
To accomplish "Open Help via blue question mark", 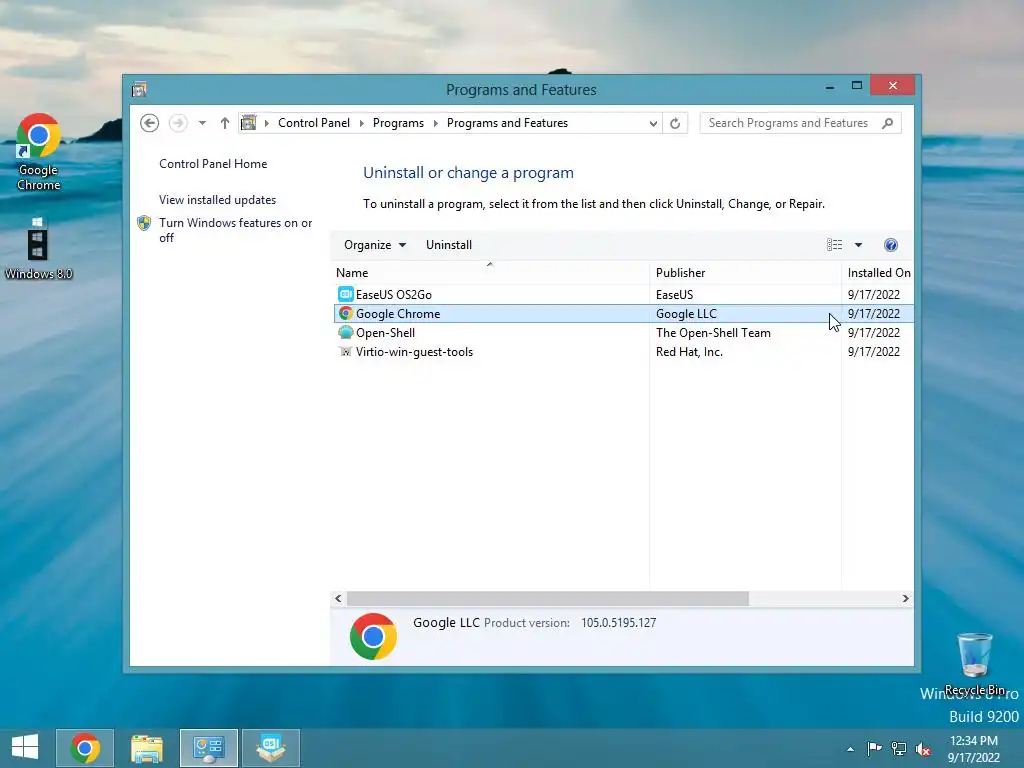I will click(891, 245).
